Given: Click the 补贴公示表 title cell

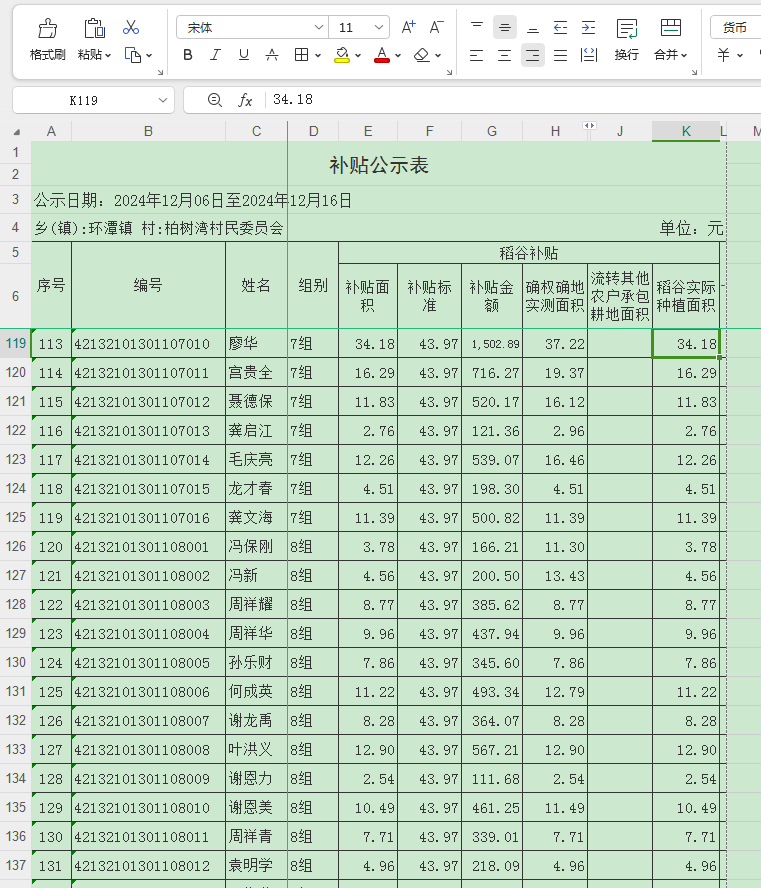Looking at the screenshot, I should pyautogui.click(x=379, y=165).
